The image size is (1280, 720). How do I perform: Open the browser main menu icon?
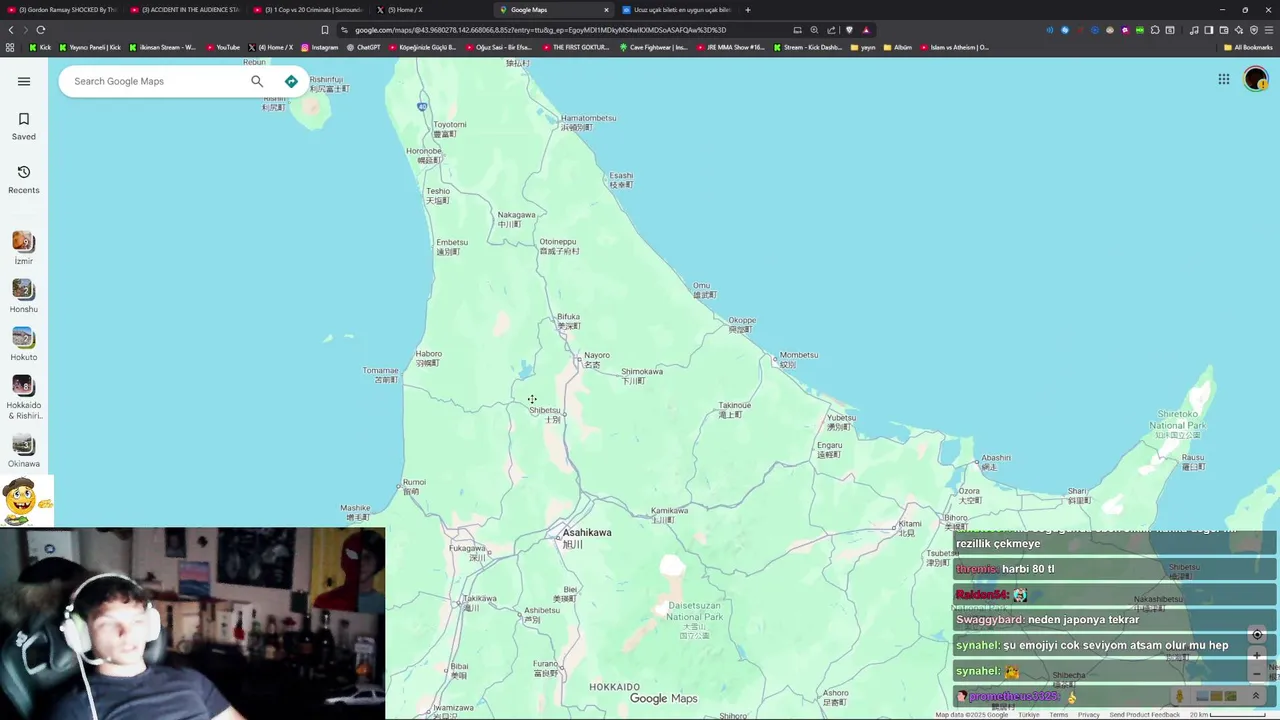tap(1269, 30)
